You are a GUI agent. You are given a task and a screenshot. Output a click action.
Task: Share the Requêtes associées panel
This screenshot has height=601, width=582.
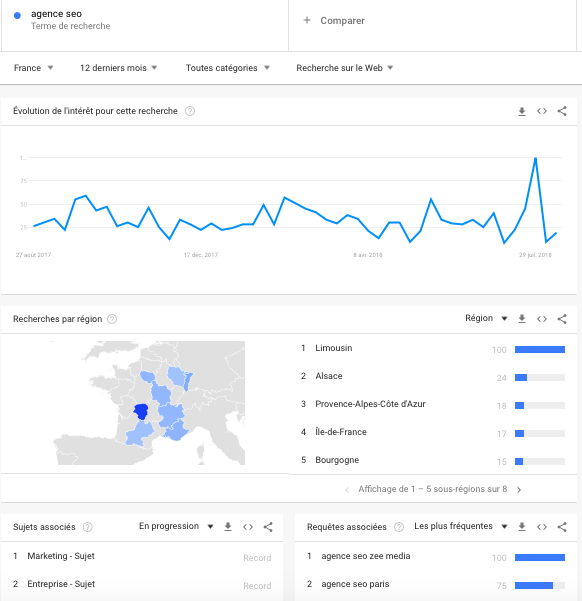click(562, 527)
